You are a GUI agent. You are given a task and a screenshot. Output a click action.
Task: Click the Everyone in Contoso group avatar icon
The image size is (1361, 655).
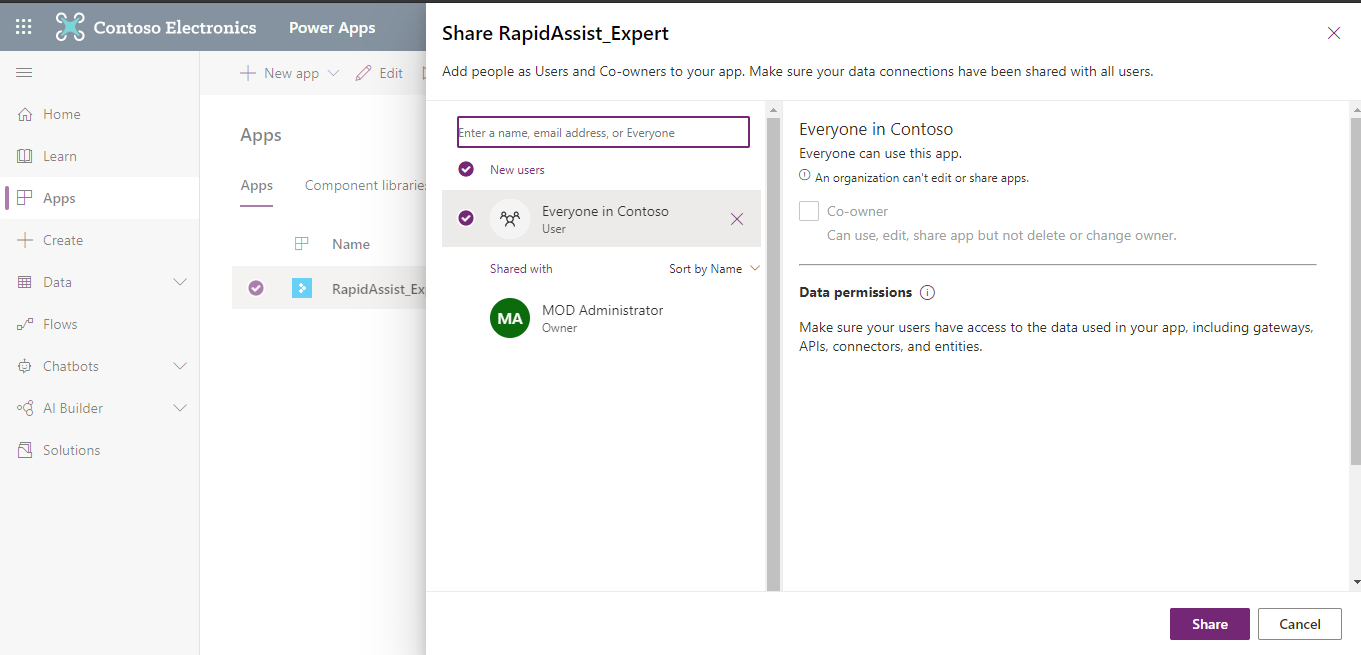510,219
